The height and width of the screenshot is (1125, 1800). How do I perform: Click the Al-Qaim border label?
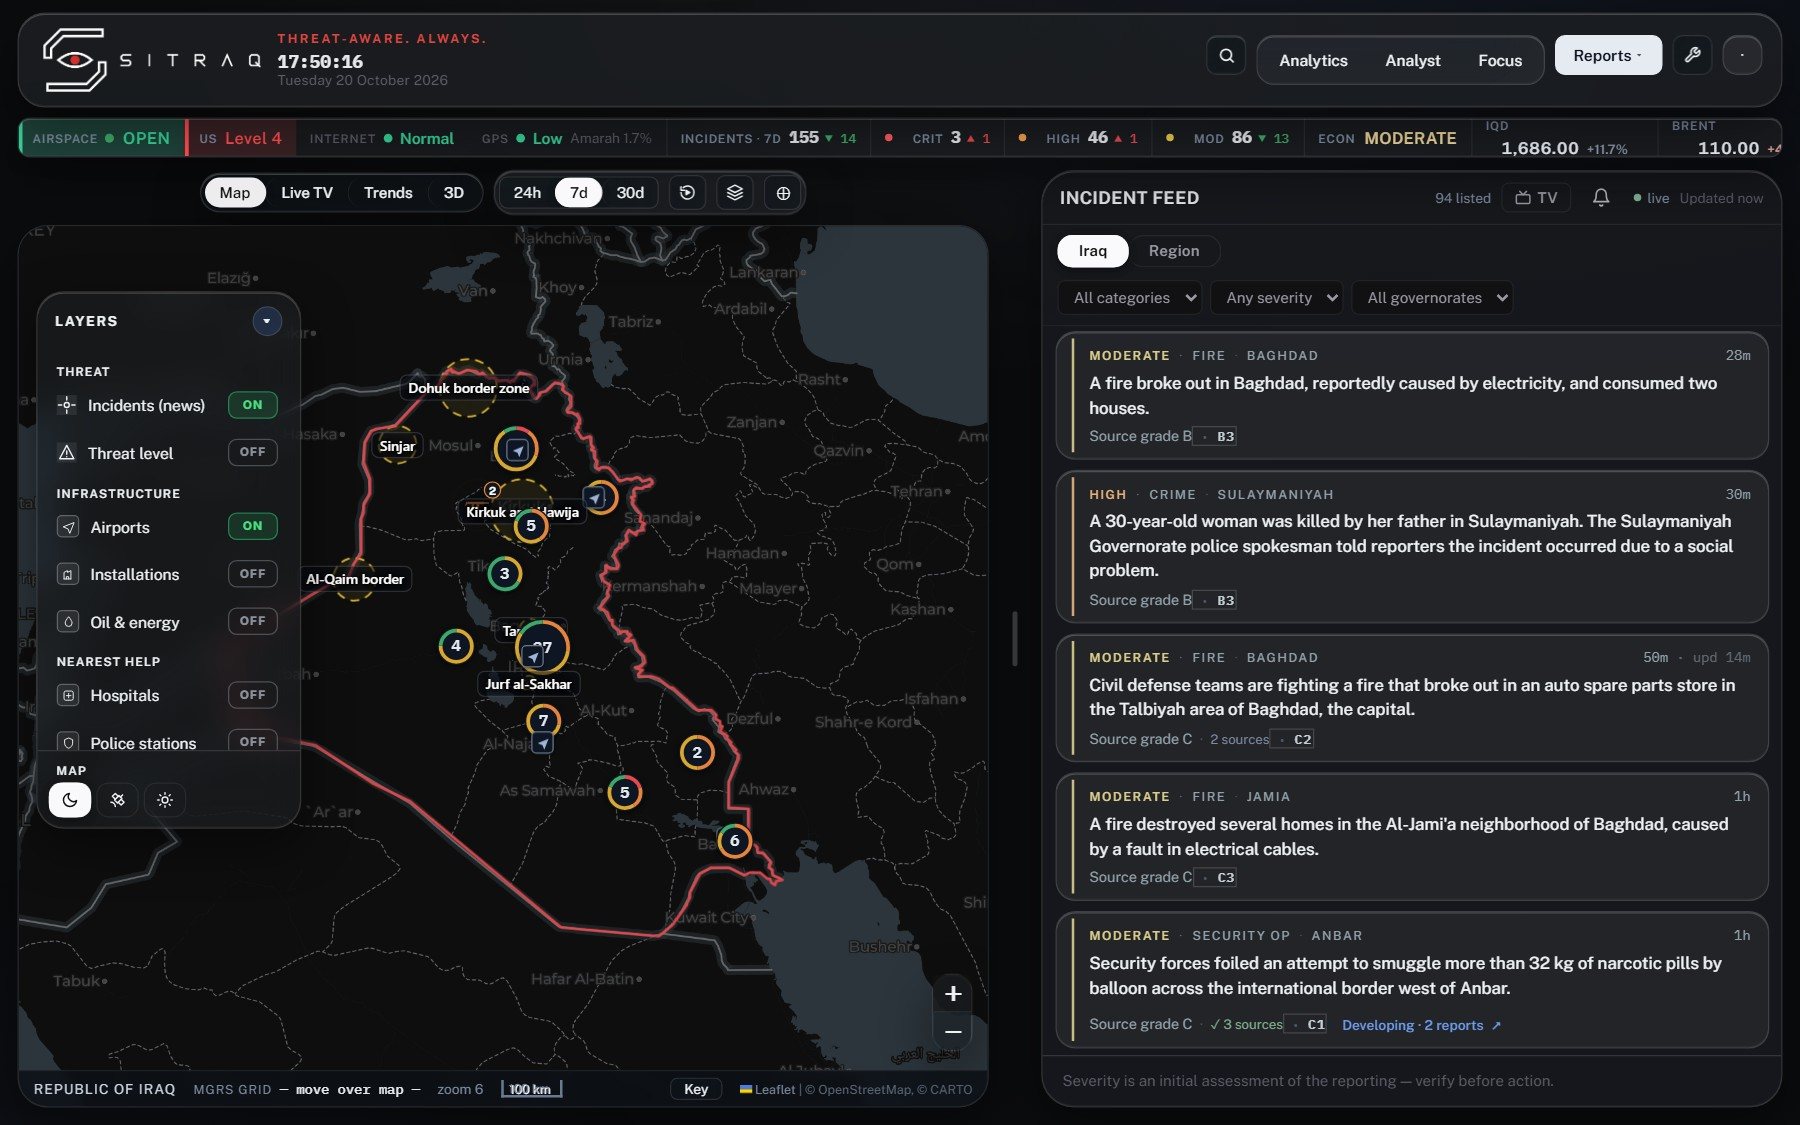pyautogui.click(x=355, y=579)
